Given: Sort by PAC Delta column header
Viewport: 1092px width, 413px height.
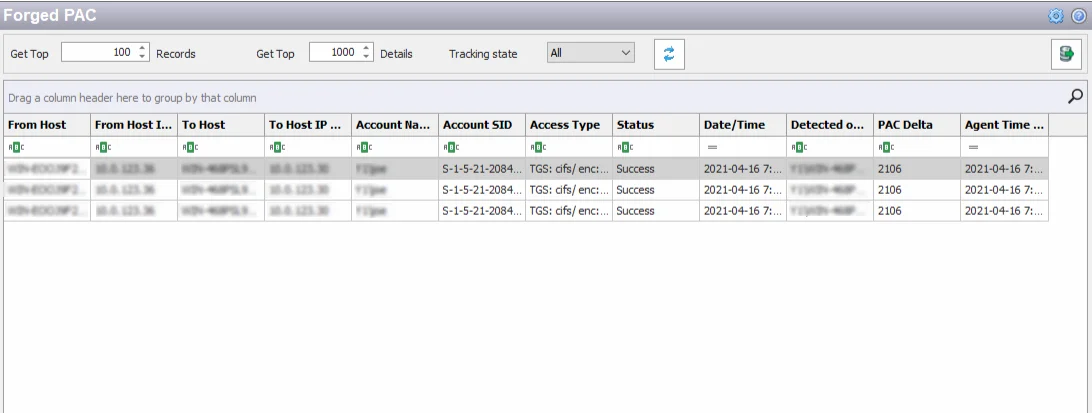Looking at the screenshot, I should [x=917, y=125].
